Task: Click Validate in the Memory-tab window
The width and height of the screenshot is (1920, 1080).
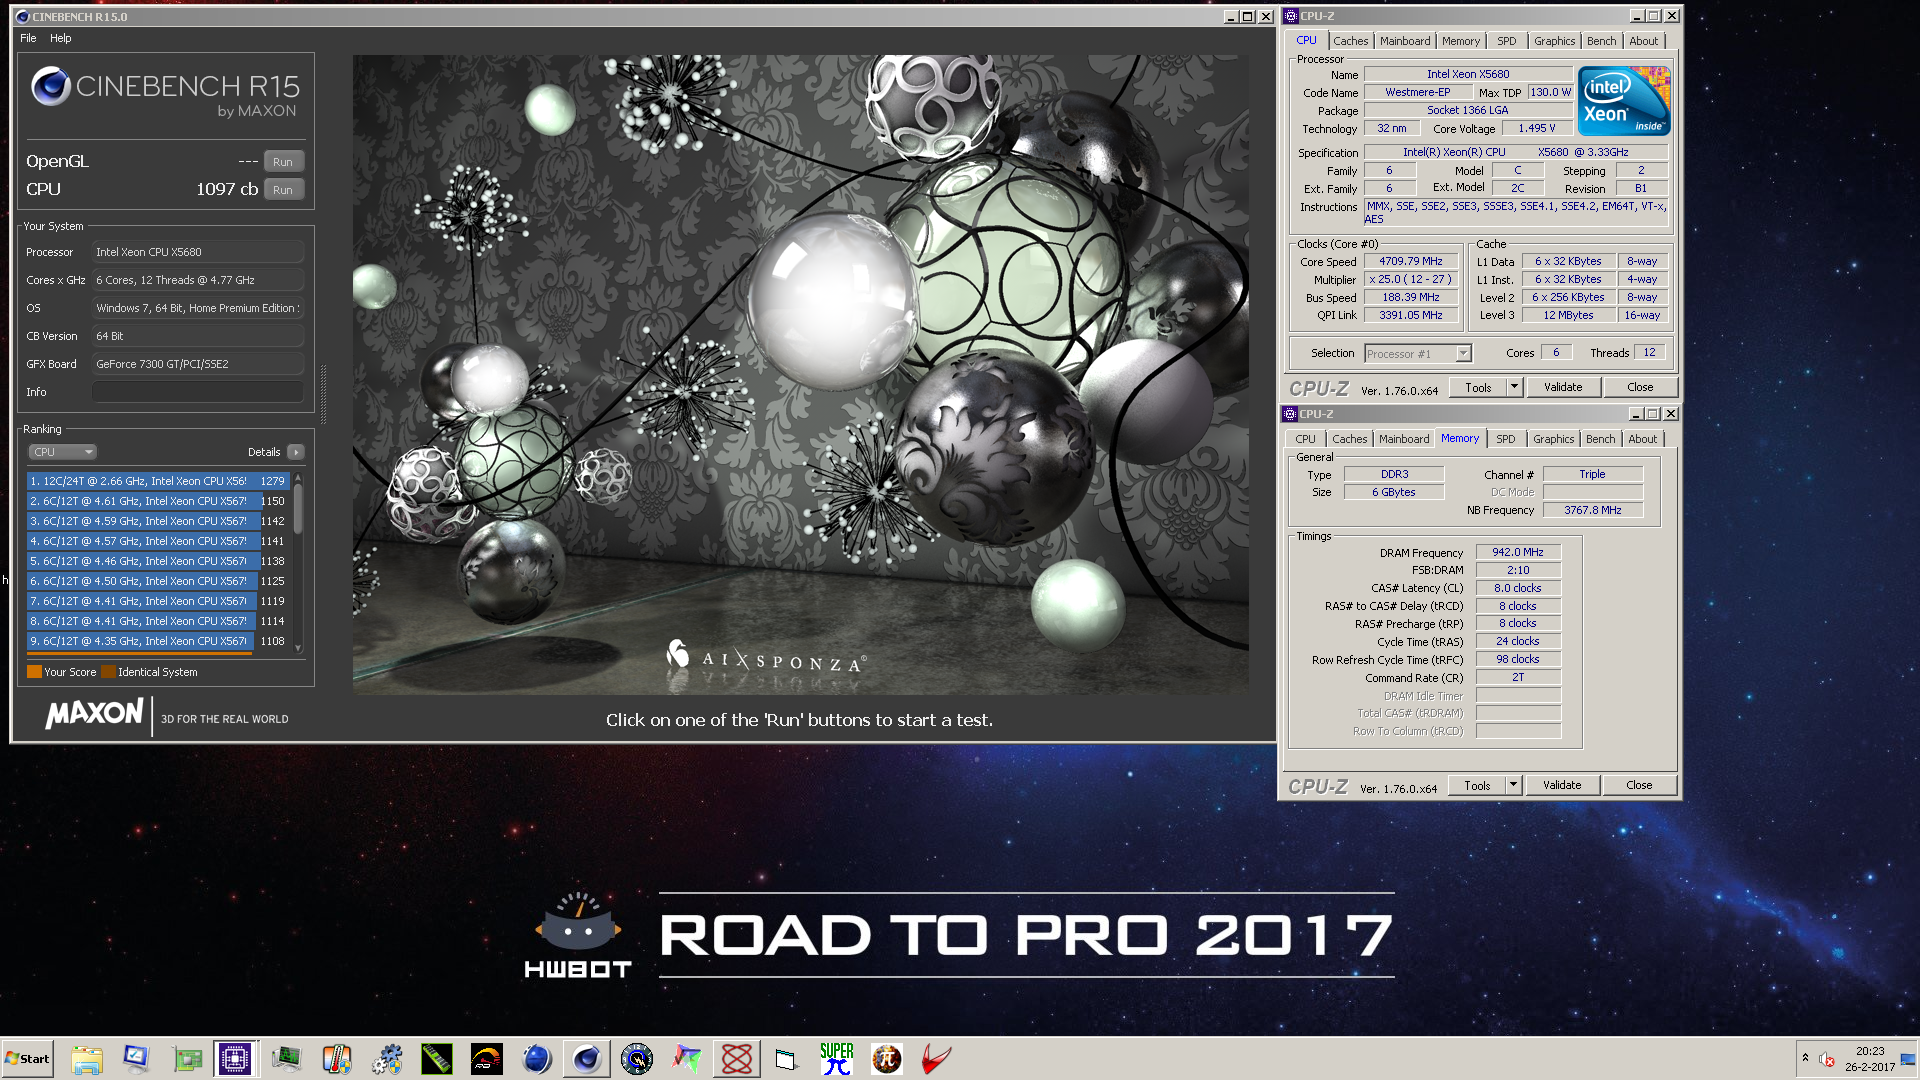Action: [1562, 785]
